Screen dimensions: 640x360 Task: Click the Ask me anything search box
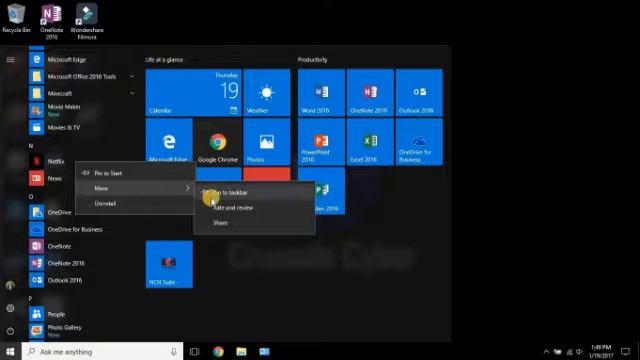(102, 351)
